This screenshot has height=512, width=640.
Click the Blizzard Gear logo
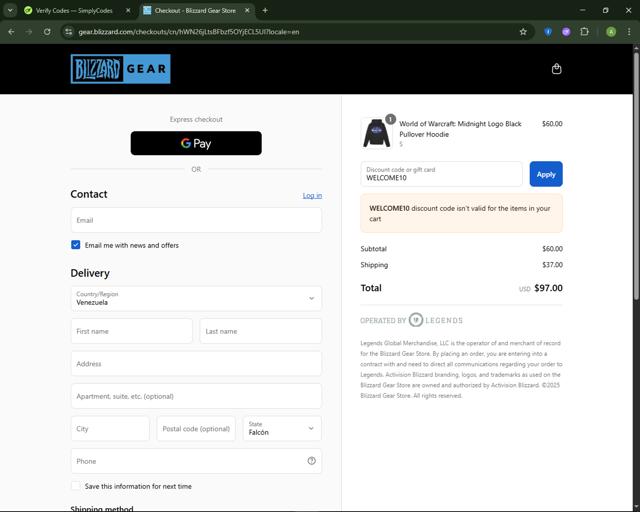[x=120, y=69]
